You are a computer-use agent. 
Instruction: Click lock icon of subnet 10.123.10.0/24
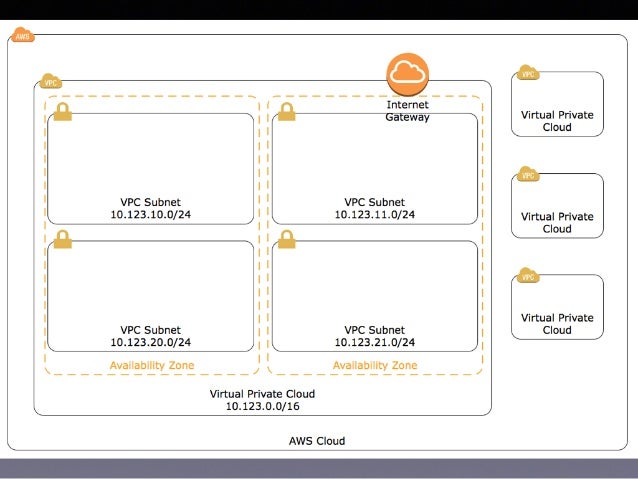point(63,112)
